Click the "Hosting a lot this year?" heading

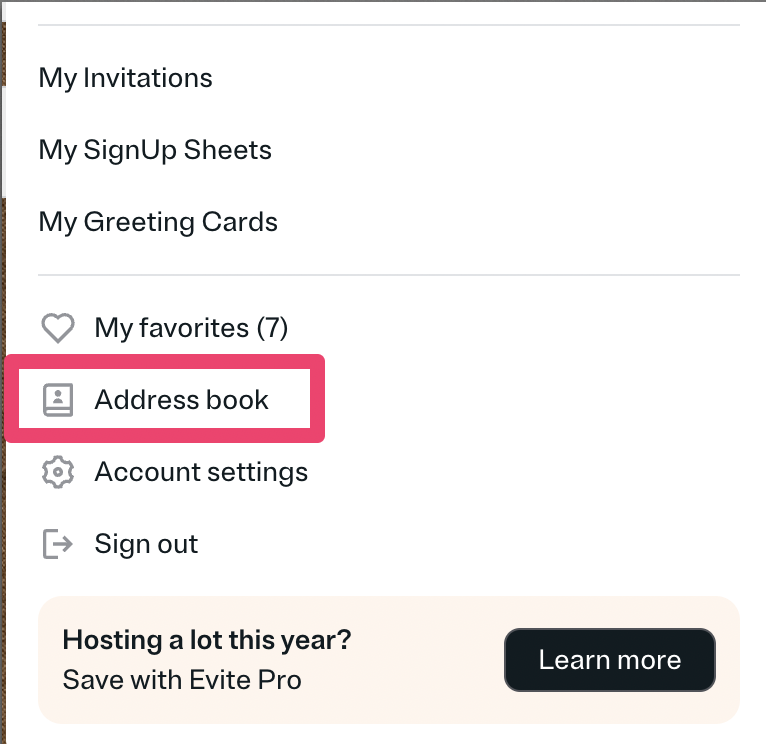[x=207, y=640]
